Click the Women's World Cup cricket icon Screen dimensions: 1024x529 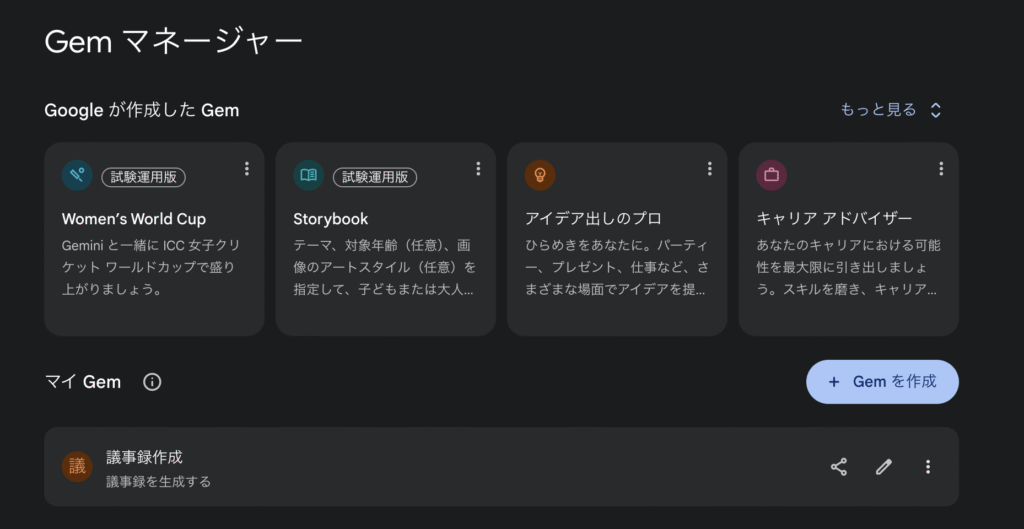click(77, 176)
